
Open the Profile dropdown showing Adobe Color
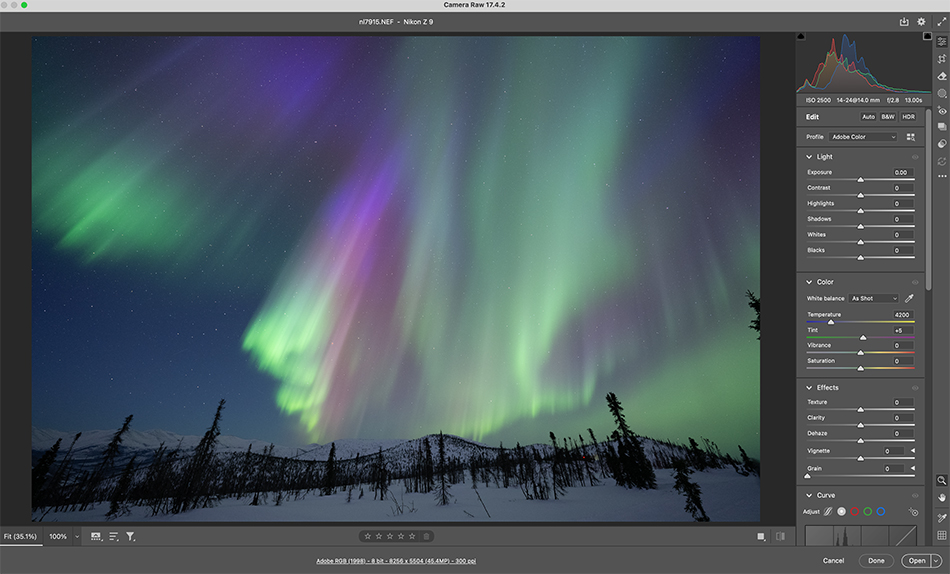[x=864, y=137]
